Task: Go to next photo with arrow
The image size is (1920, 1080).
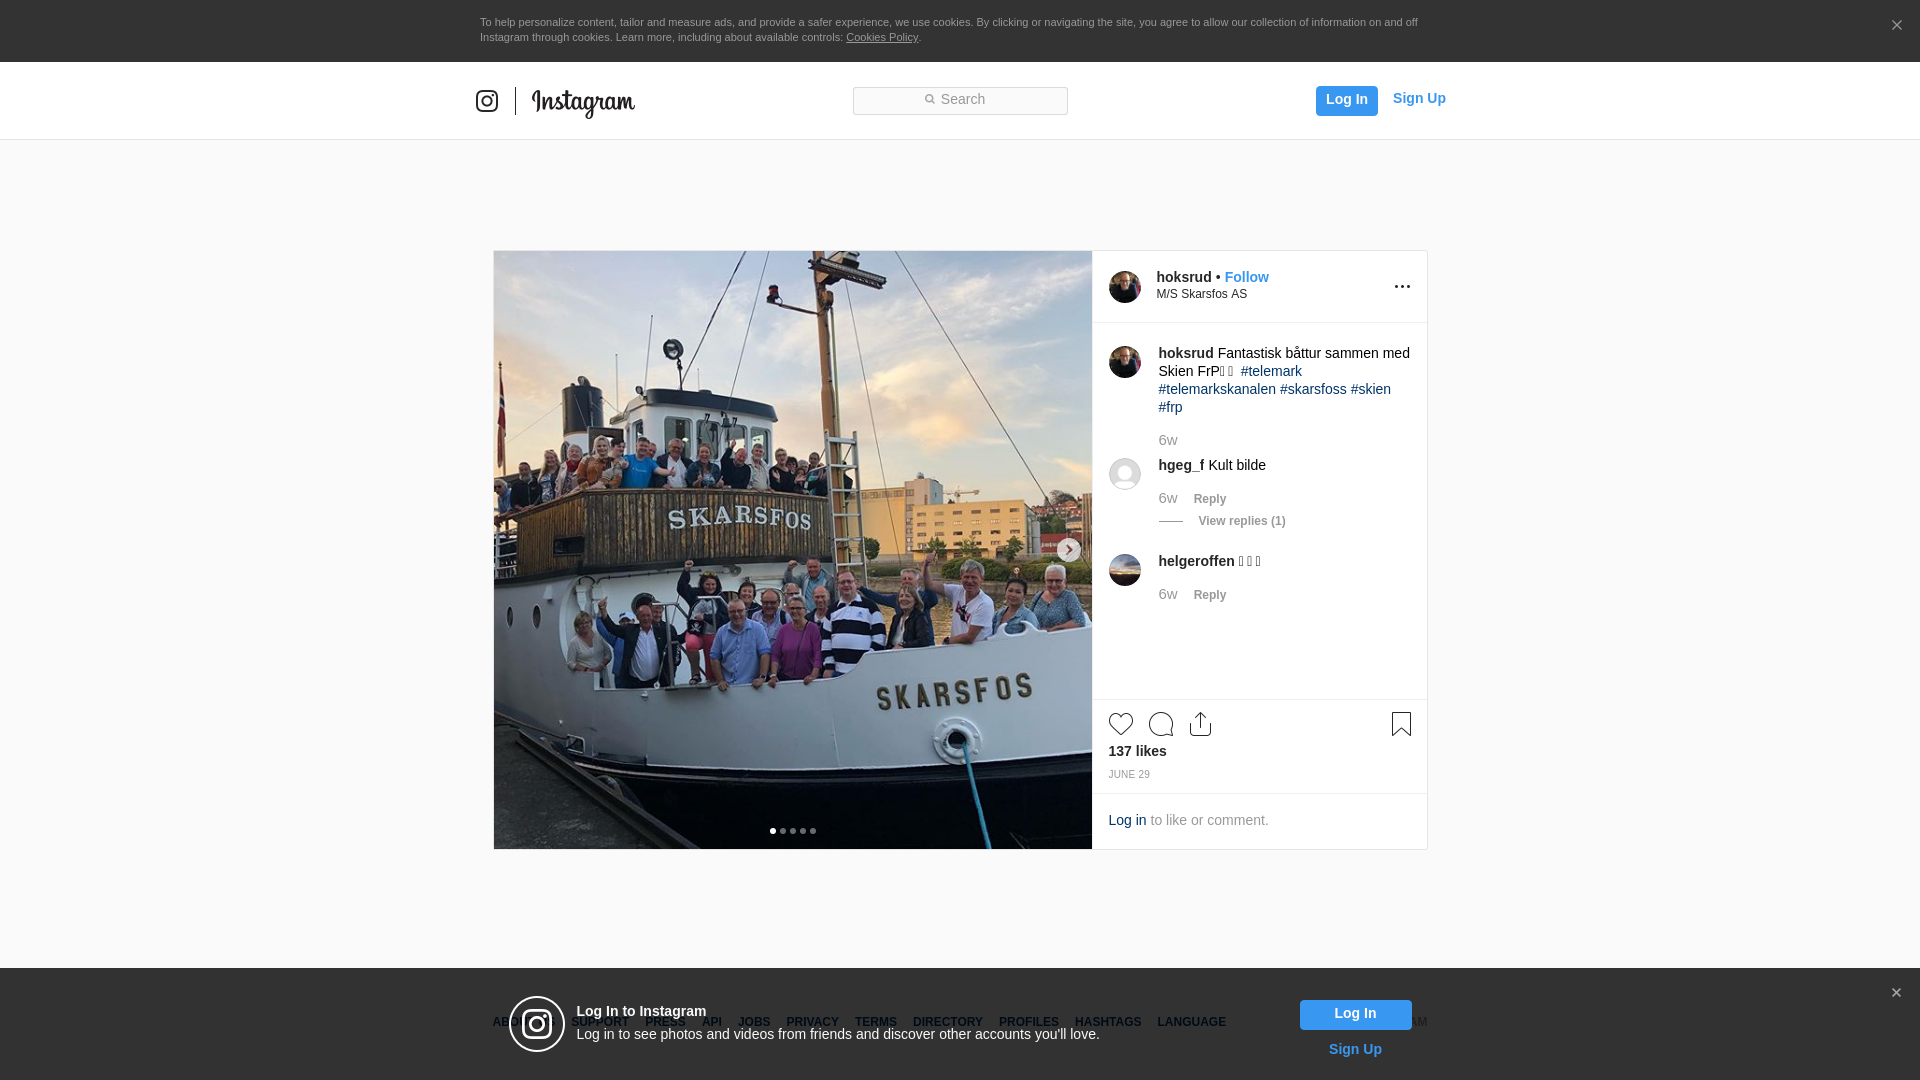Action: click(x=1068, y=550)
